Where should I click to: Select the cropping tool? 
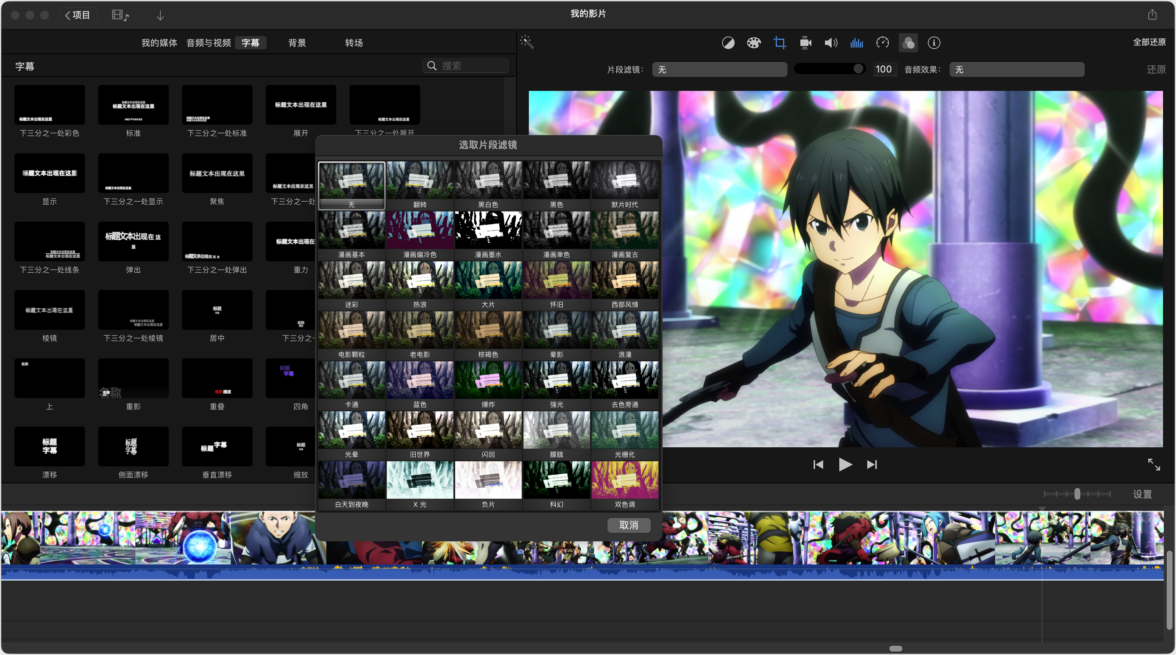779,43
